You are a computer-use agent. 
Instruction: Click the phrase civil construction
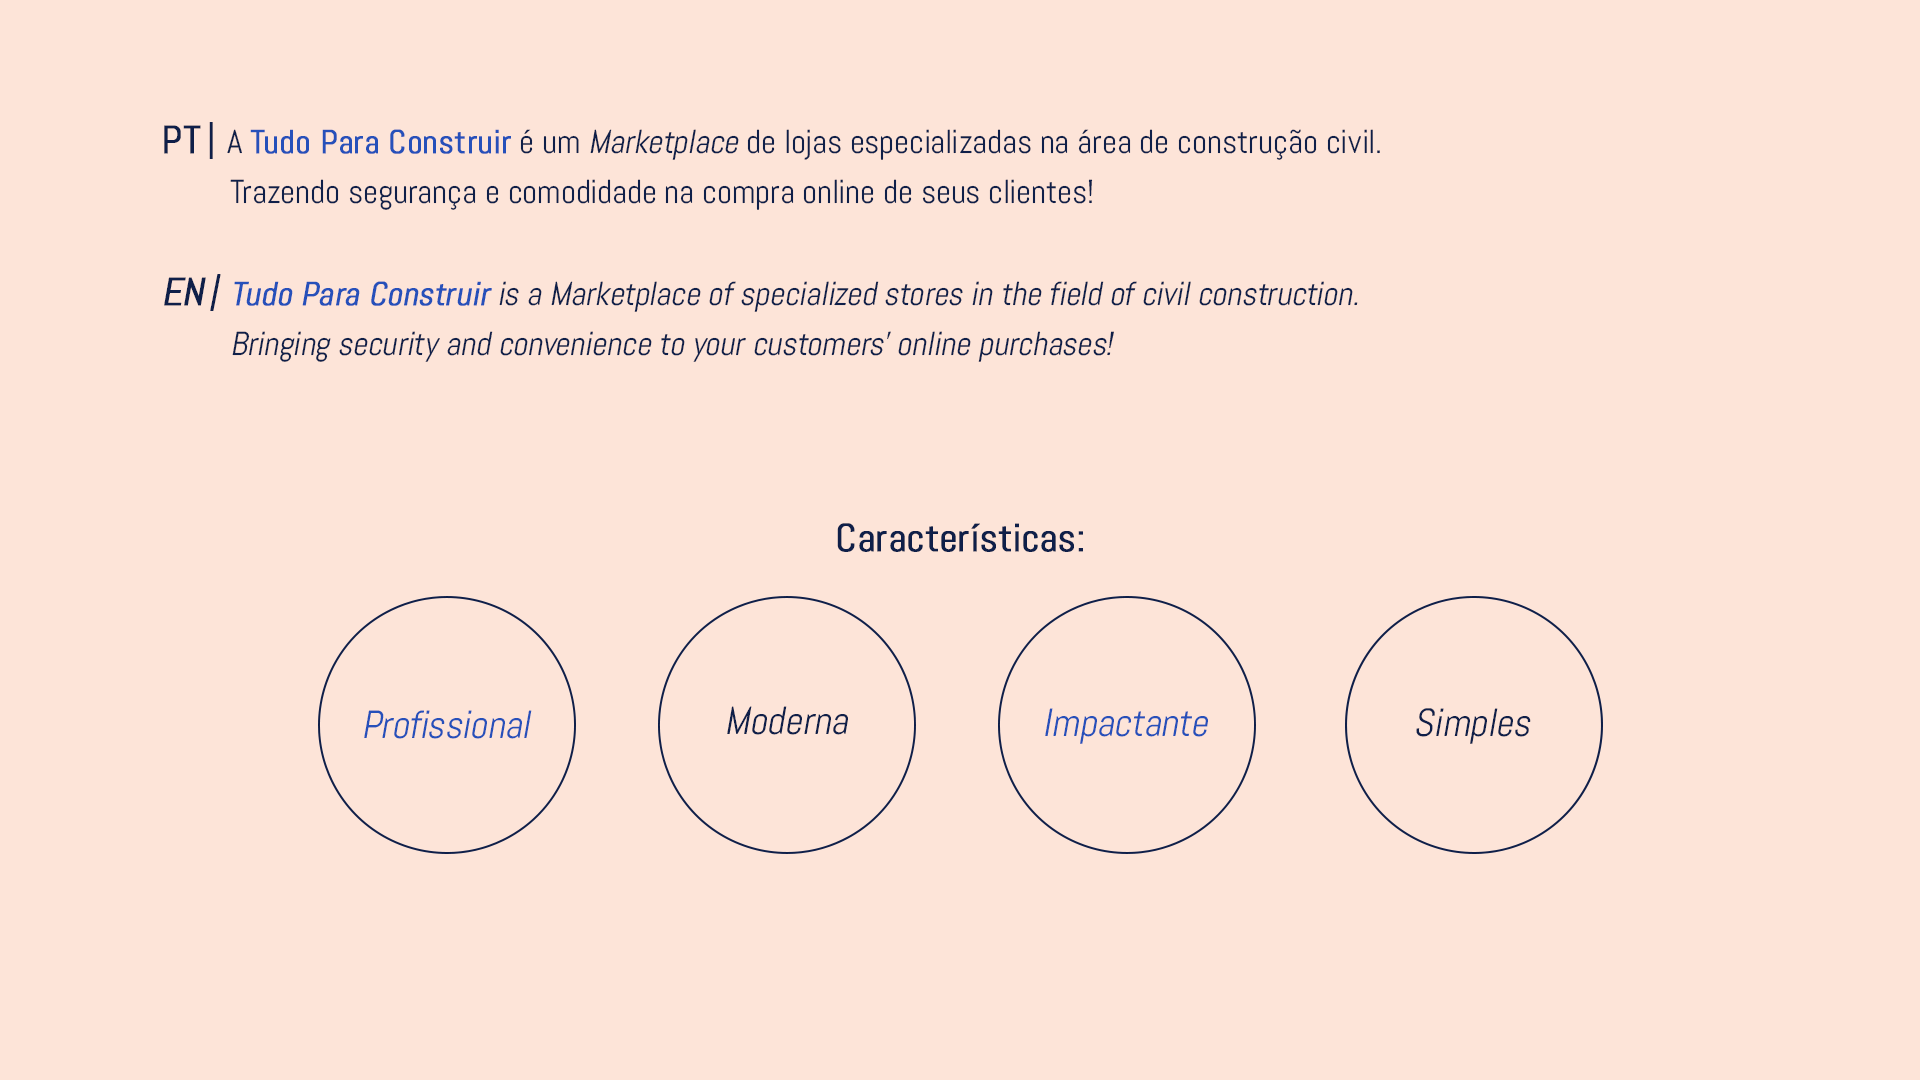[1249, 295]
